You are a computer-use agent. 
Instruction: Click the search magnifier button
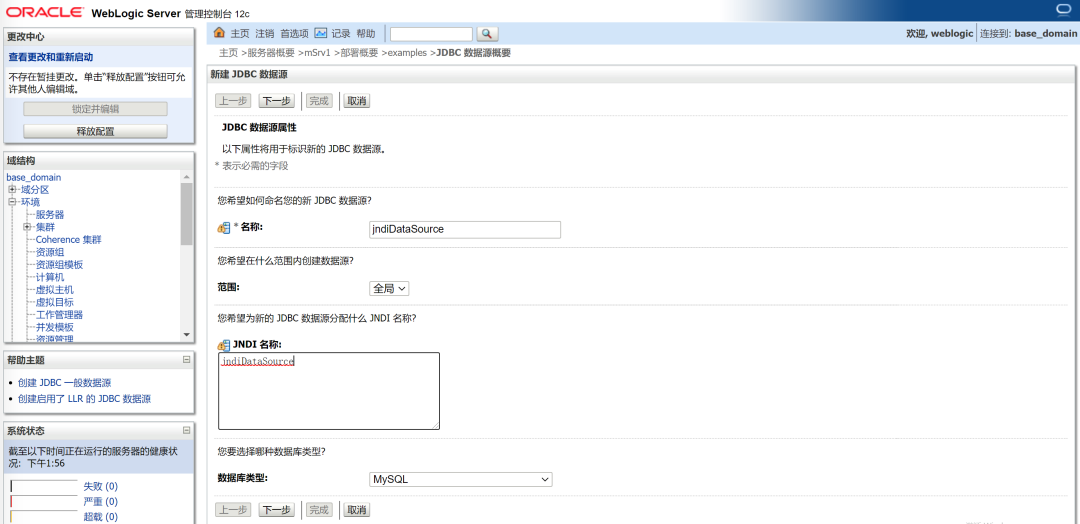(x=487, y=34)
